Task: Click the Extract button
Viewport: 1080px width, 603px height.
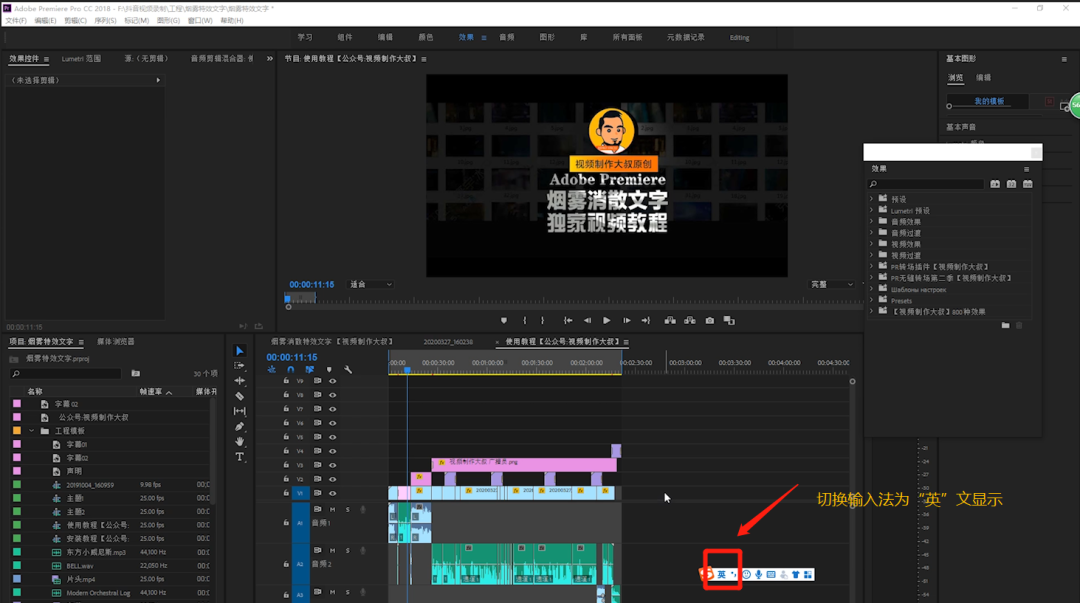Action: (689, 320)
